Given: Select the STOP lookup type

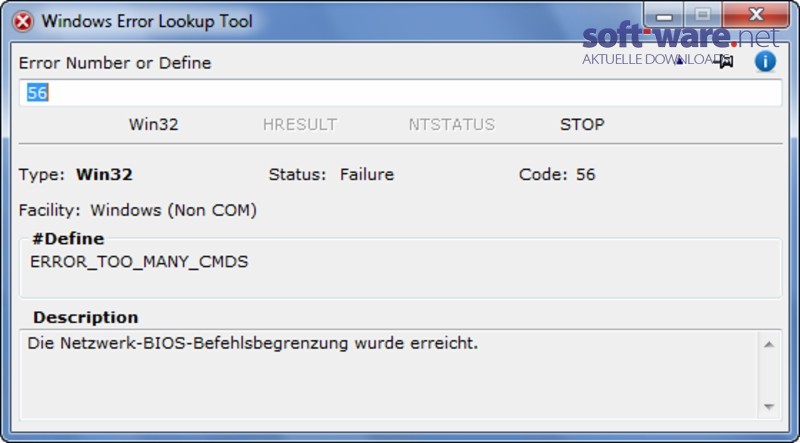Looking at the screenshot, I should tap(582, 125).
